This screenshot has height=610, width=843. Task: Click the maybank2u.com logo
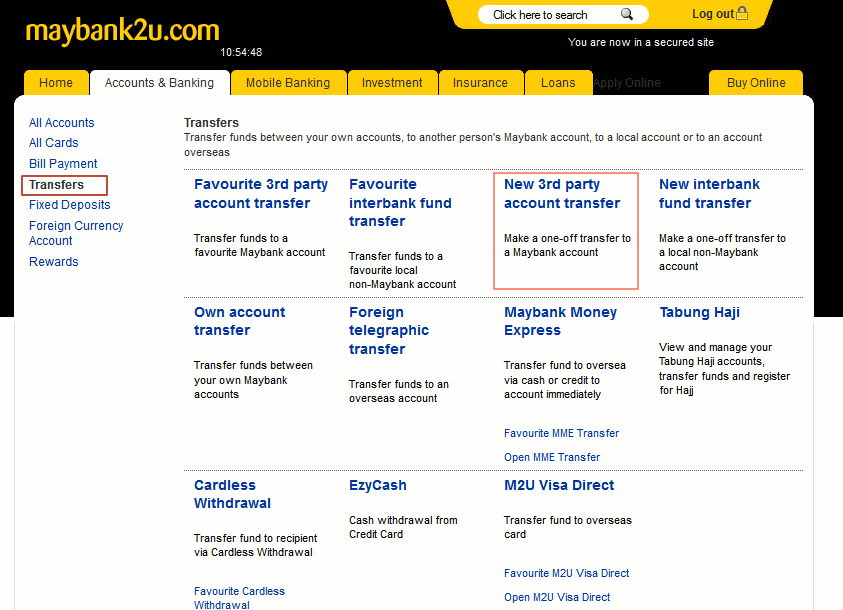click(123, 31)
